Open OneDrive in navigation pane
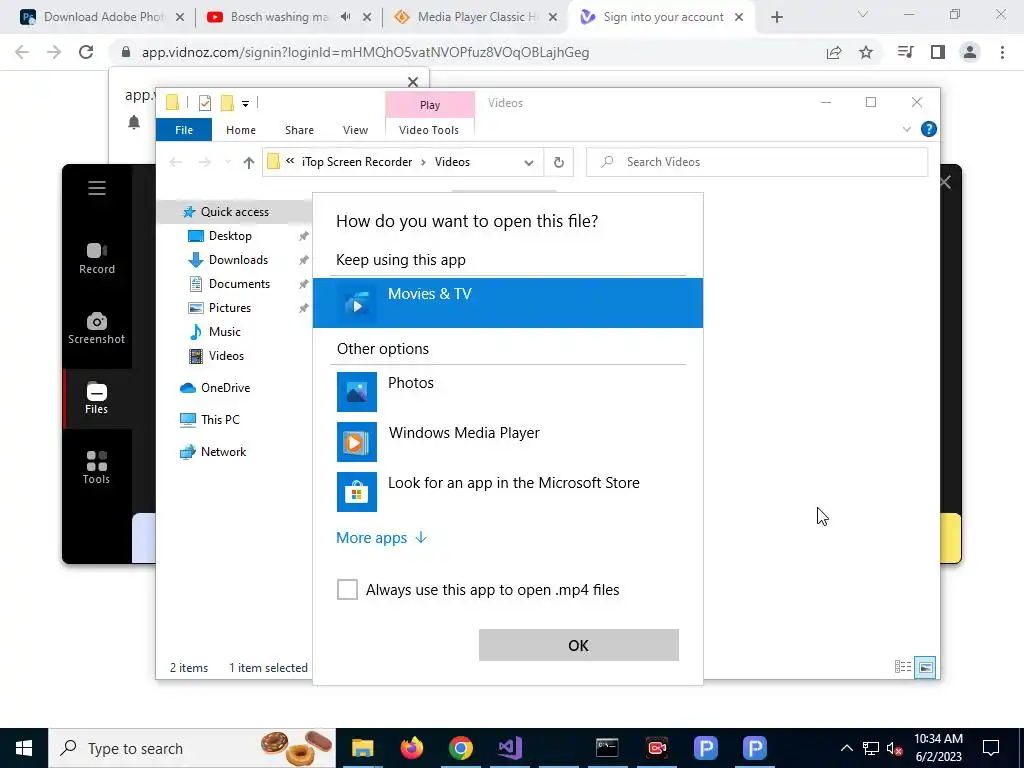1024x768 pixels. (x=225, y=388)
